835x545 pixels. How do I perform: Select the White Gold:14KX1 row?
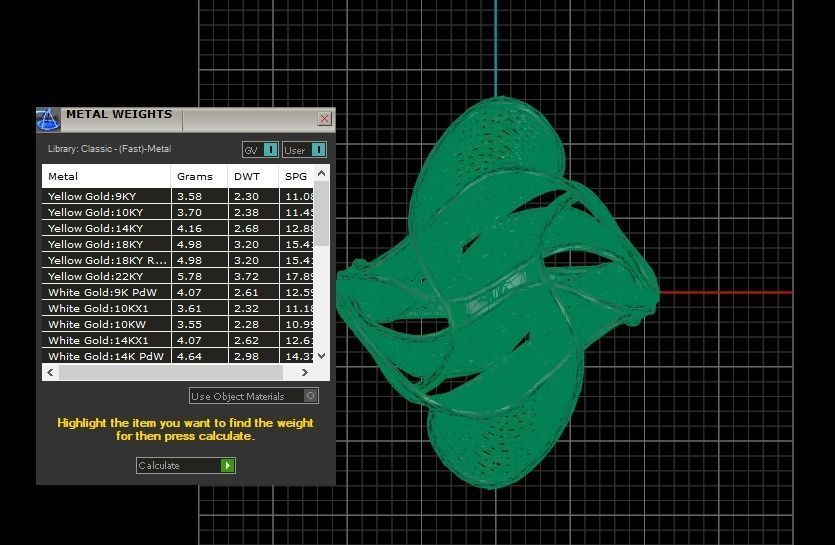point(178,340)
